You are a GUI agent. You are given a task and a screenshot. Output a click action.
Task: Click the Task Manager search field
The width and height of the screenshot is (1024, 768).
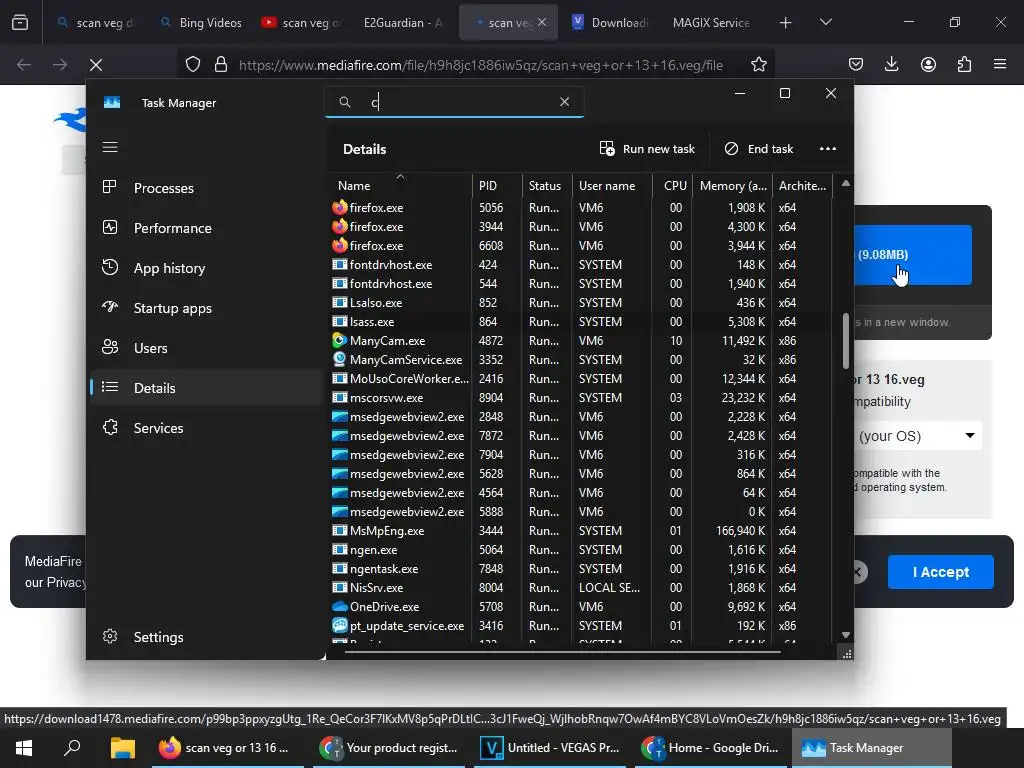tap(454, 102)
